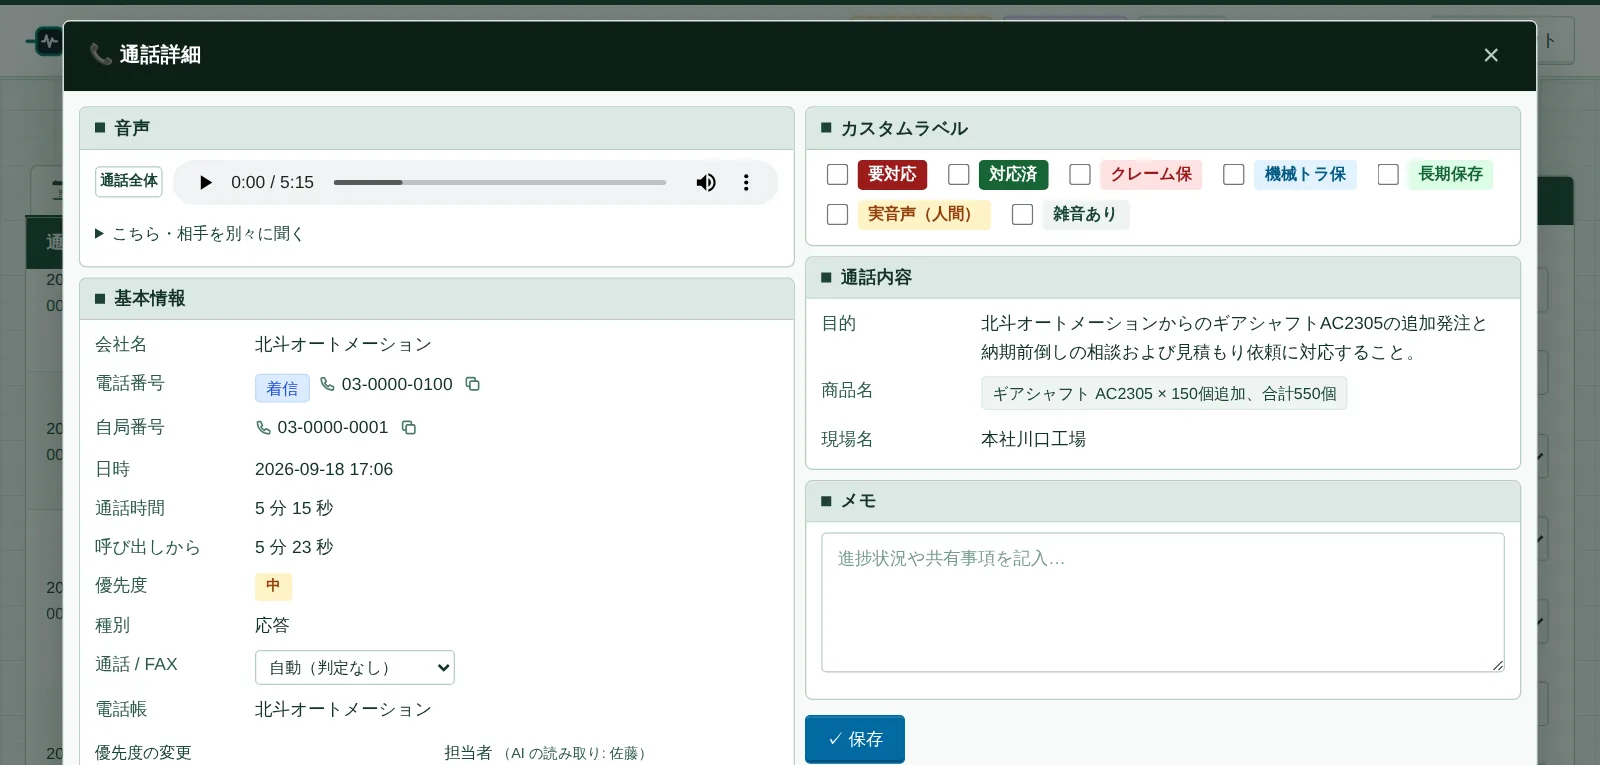Screen dimensions: 1600x765
Task: Click phone icon beside 03-0000-0100
Action: [x=327, y=384]
